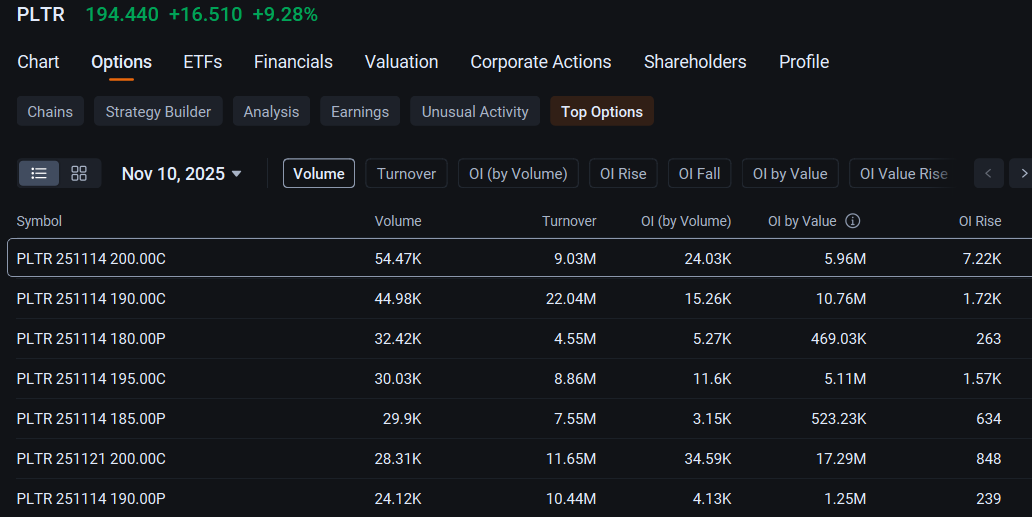Open the Financials tab

pyautogui.click(x=293, y=62)
